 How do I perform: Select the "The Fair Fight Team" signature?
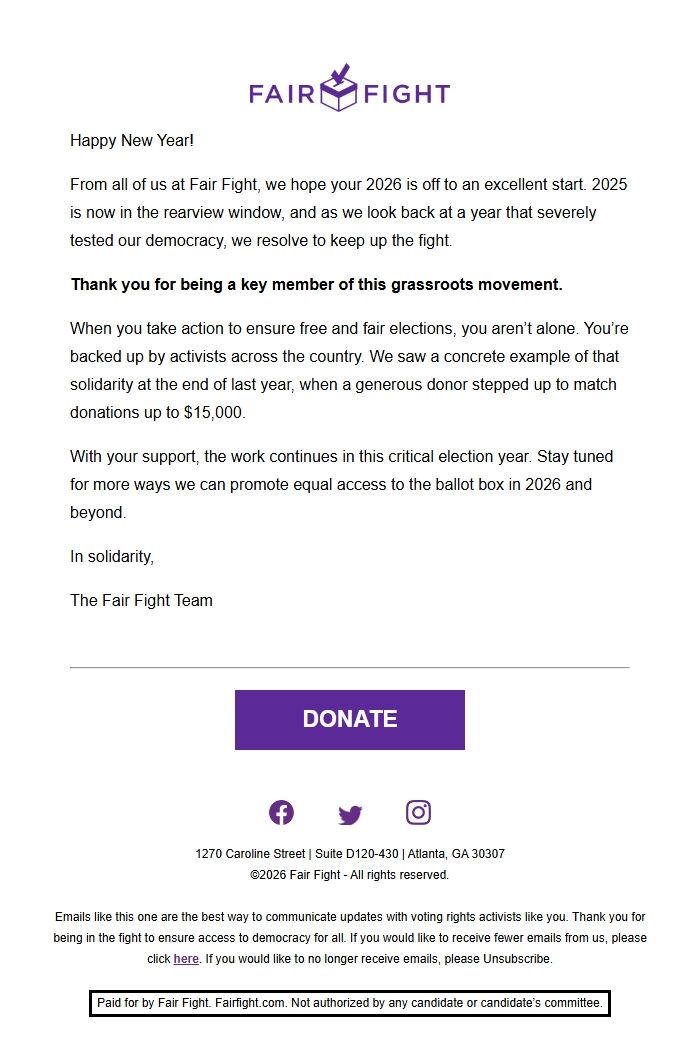[141, 600]
